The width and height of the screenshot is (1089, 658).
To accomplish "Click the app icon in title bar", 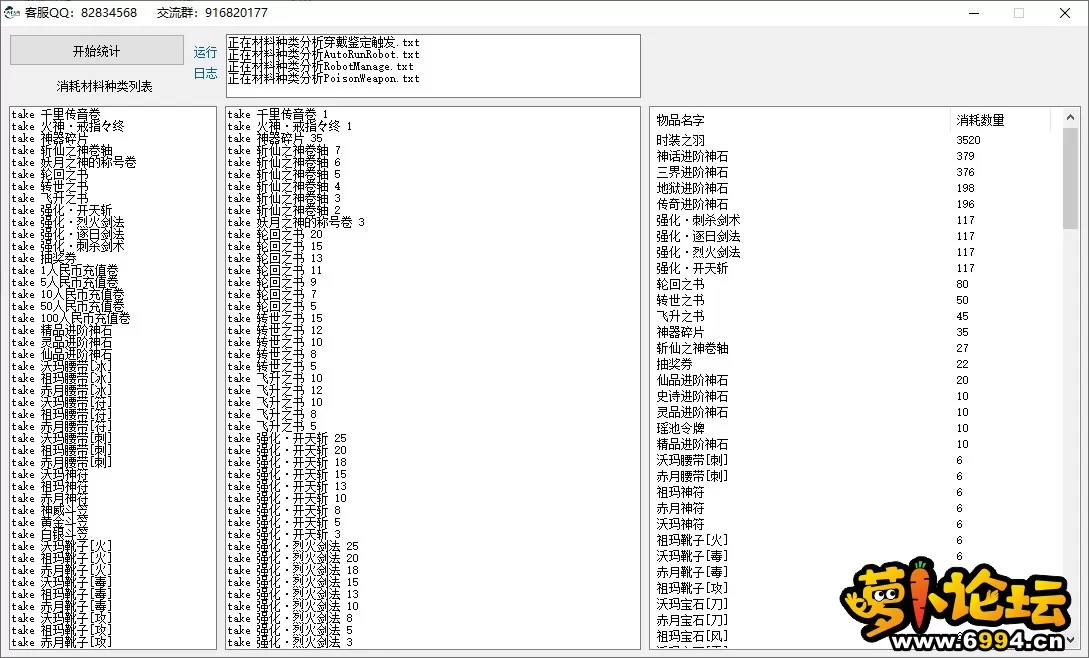I will (x=12, y=13).
